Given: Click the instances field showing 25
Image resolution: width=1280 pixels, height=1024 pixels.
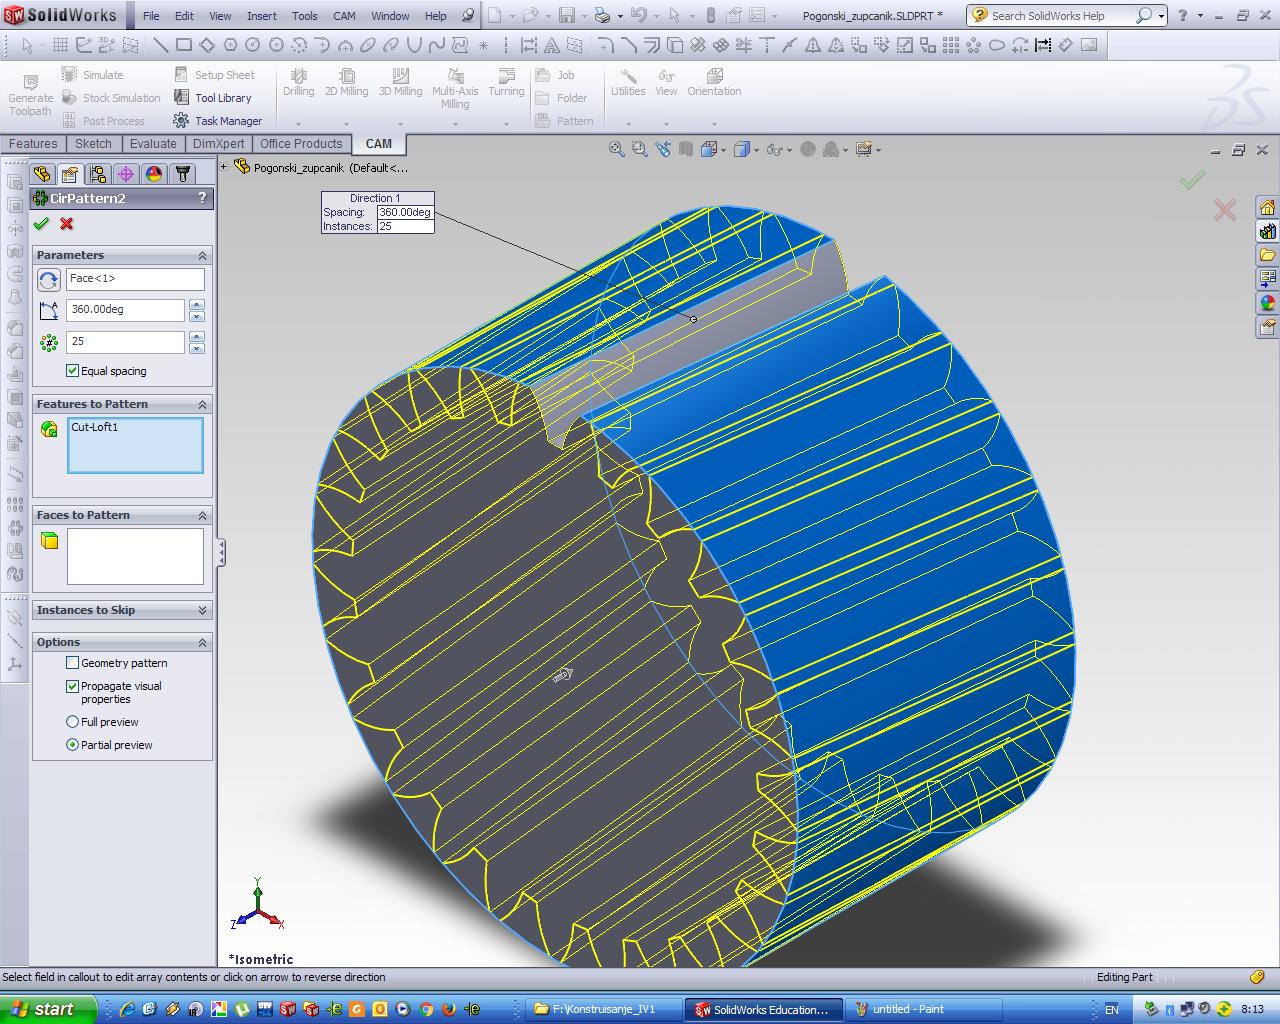Looking at the screenshot, I should 125,342.
